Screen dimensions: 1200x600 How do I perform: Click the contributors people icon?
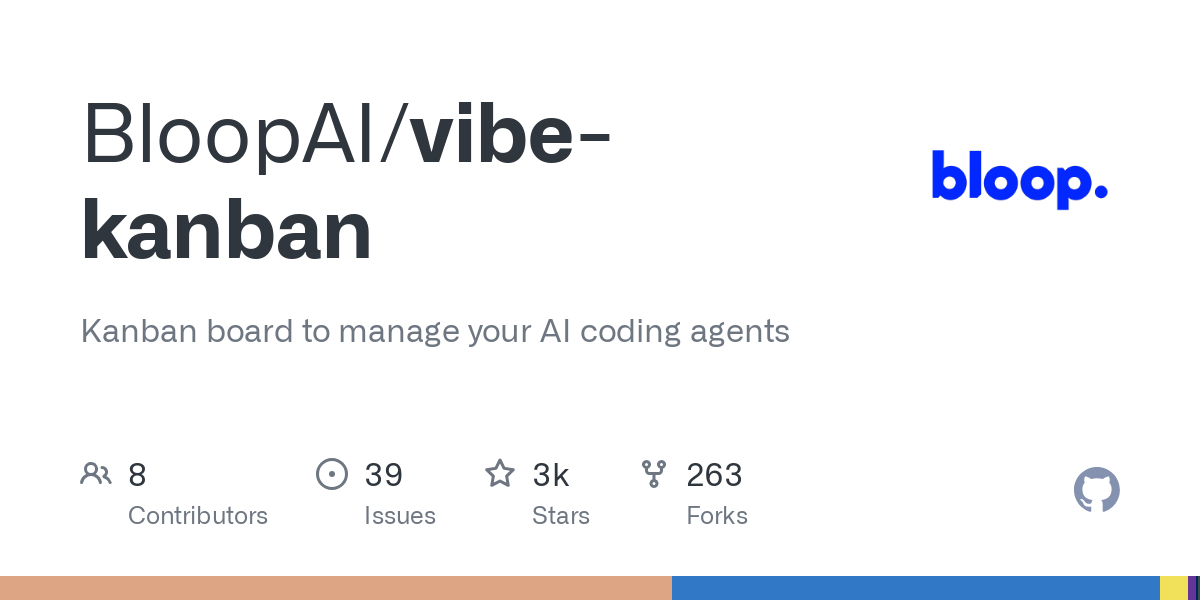(96, 474)
